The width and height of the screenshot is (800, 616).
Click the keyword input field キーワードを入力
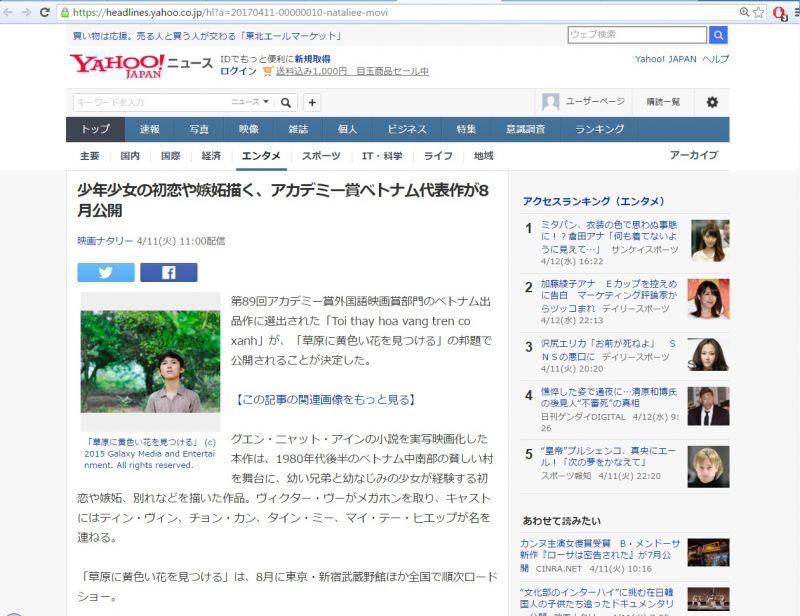click(150, 102)
